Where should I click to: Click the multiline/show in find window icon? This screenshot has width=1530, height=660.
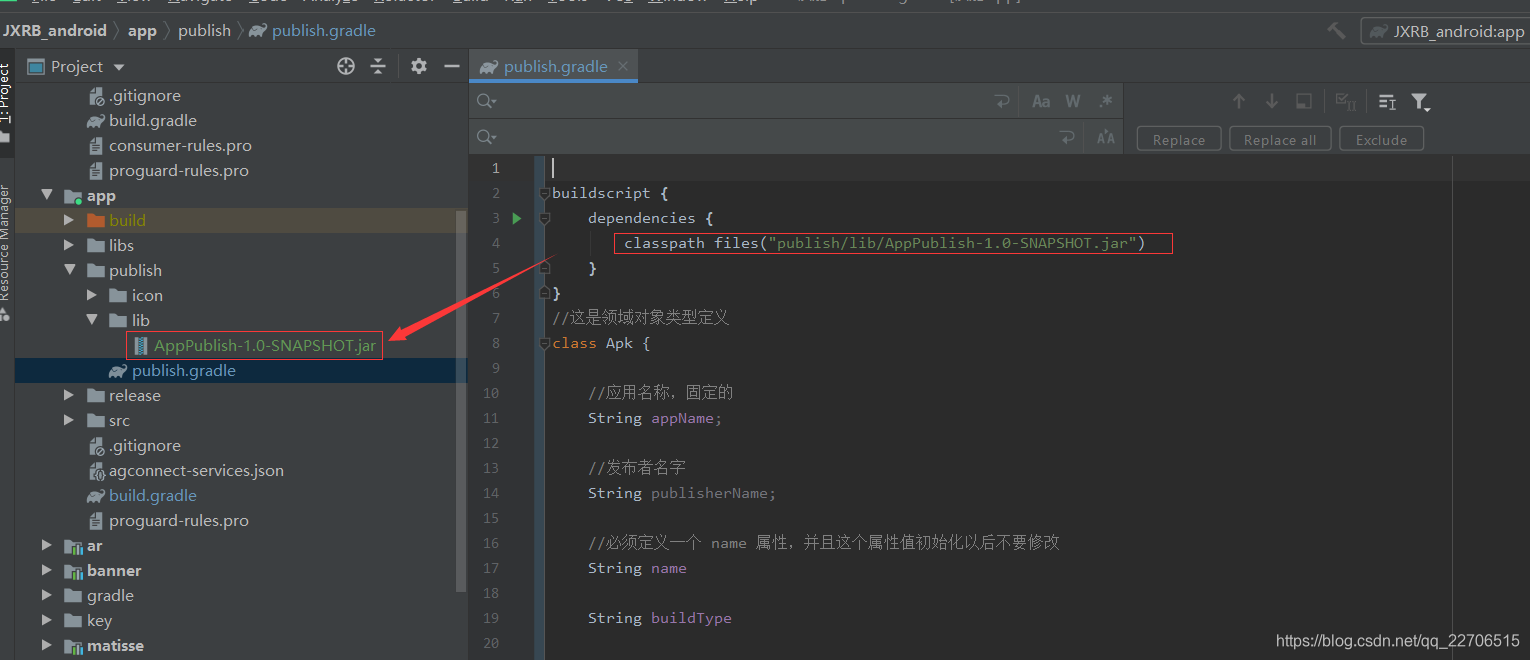pos(1387,101)
